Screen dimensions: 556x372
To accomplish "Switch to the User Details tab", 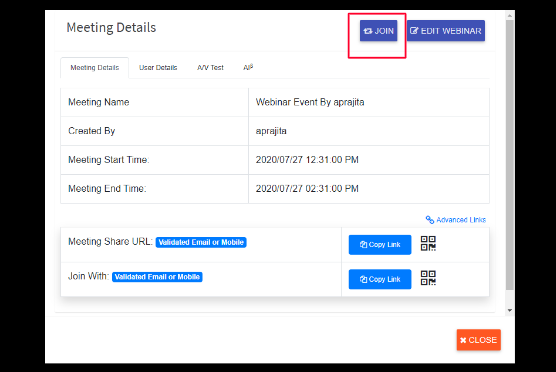I will (158, 67).
